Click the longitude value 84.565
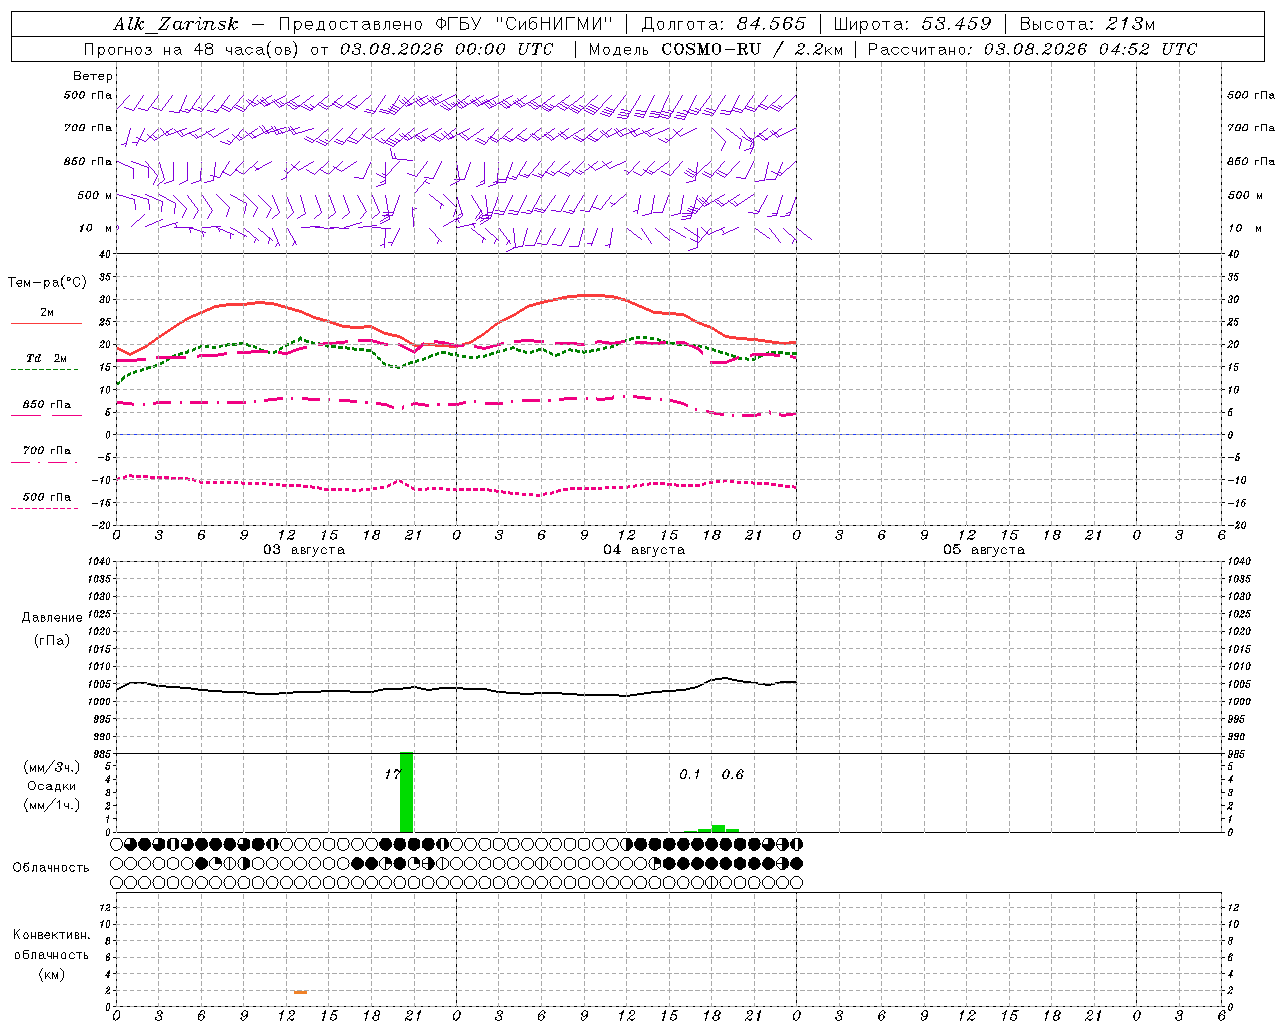Viewport: 1280px width, 1024px height. [771, 24]
